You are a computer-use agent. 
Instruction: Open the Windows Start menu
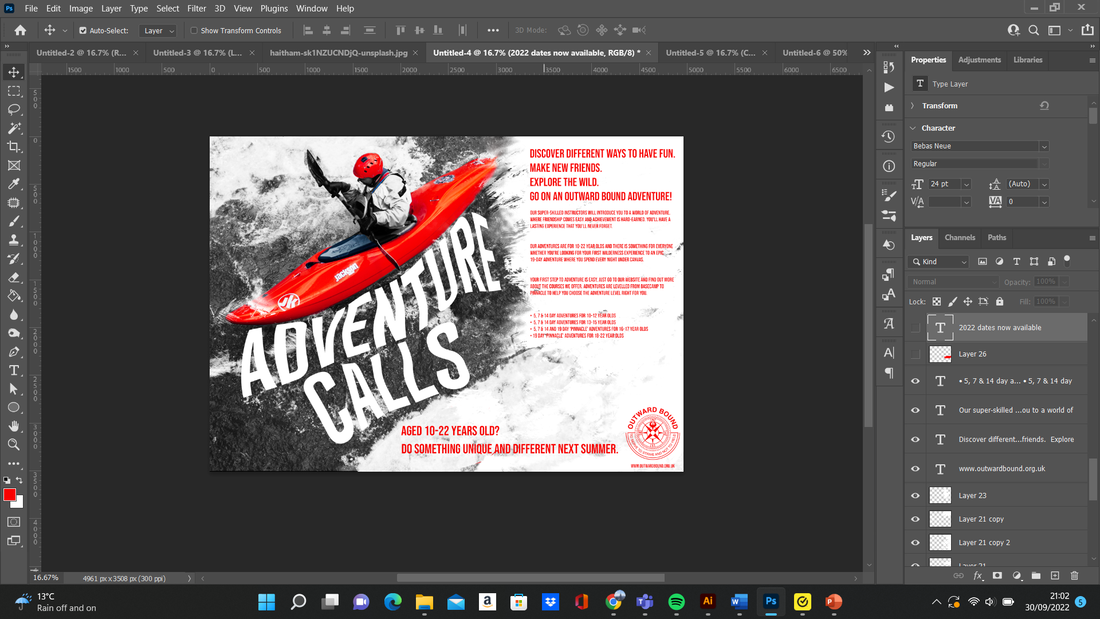[267, 601]
